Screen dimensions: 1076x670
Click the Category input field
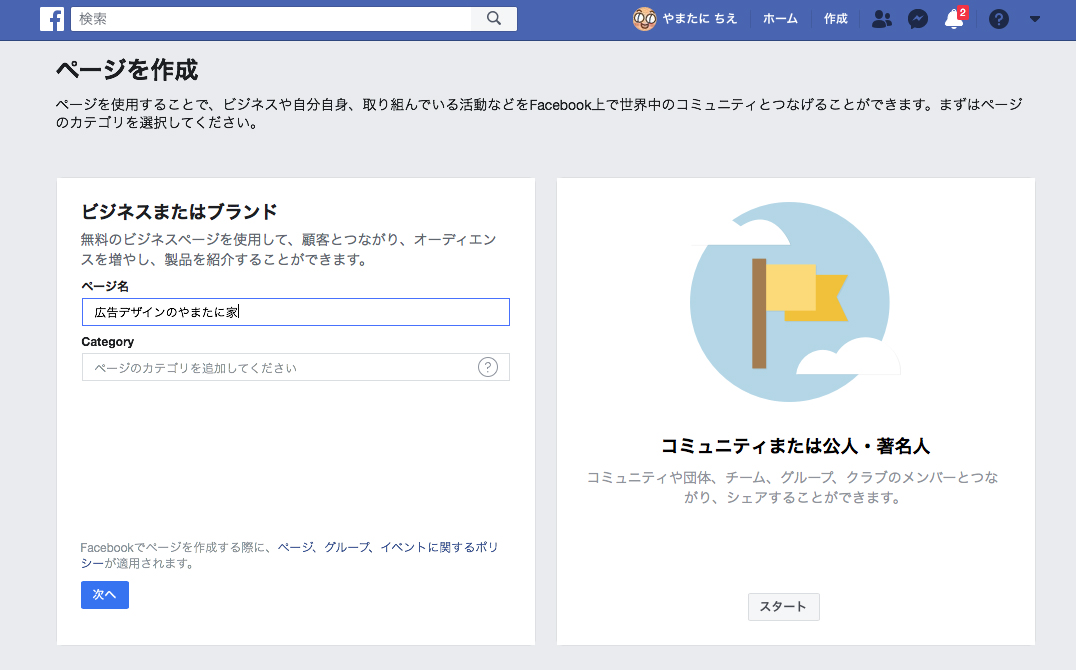tap(296, 367)
